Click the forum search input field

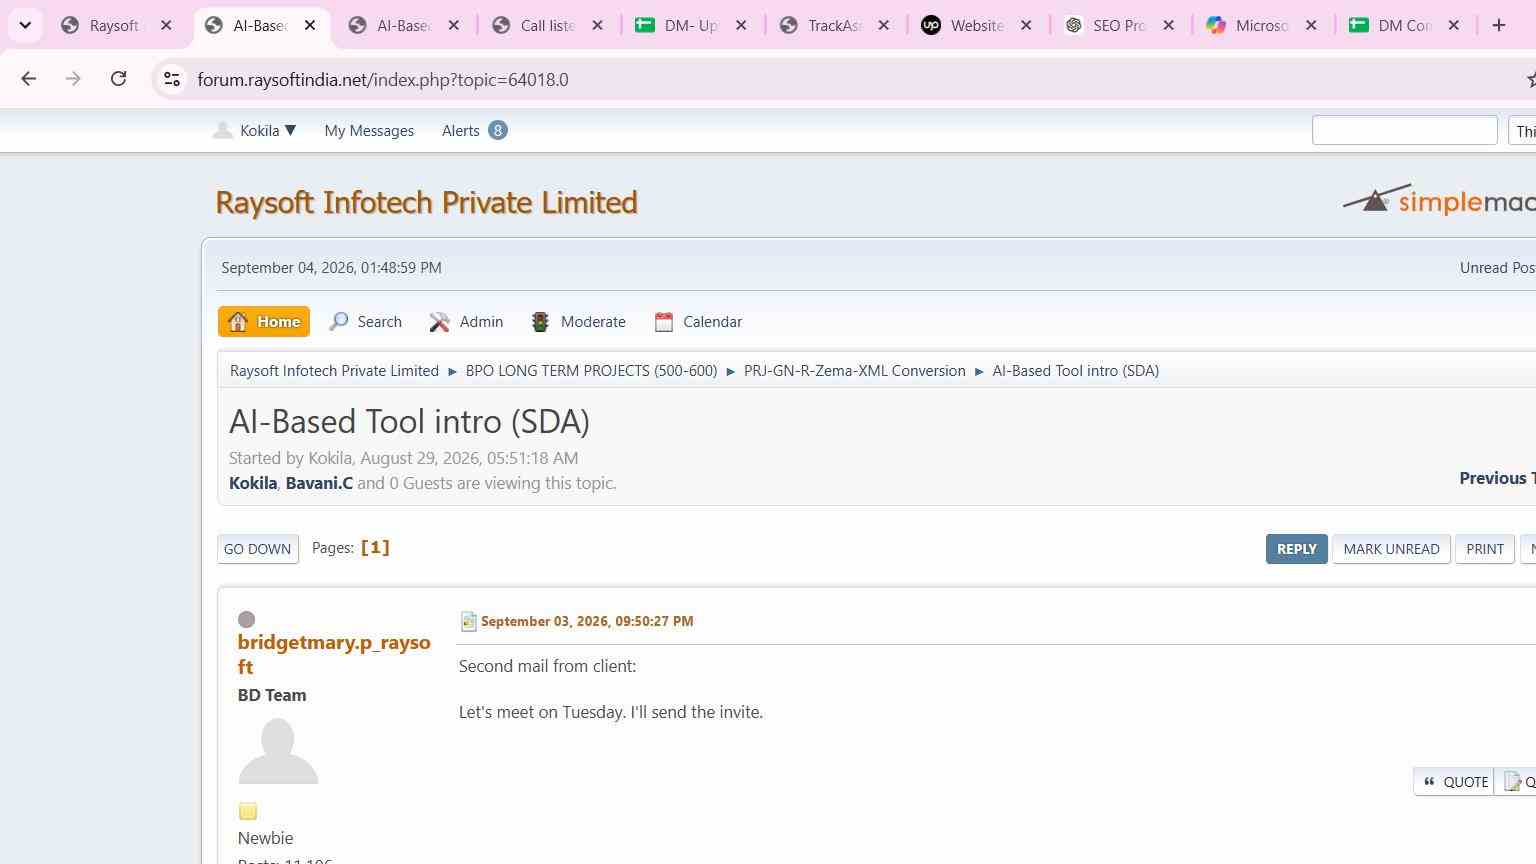[x=1404, y=130]
